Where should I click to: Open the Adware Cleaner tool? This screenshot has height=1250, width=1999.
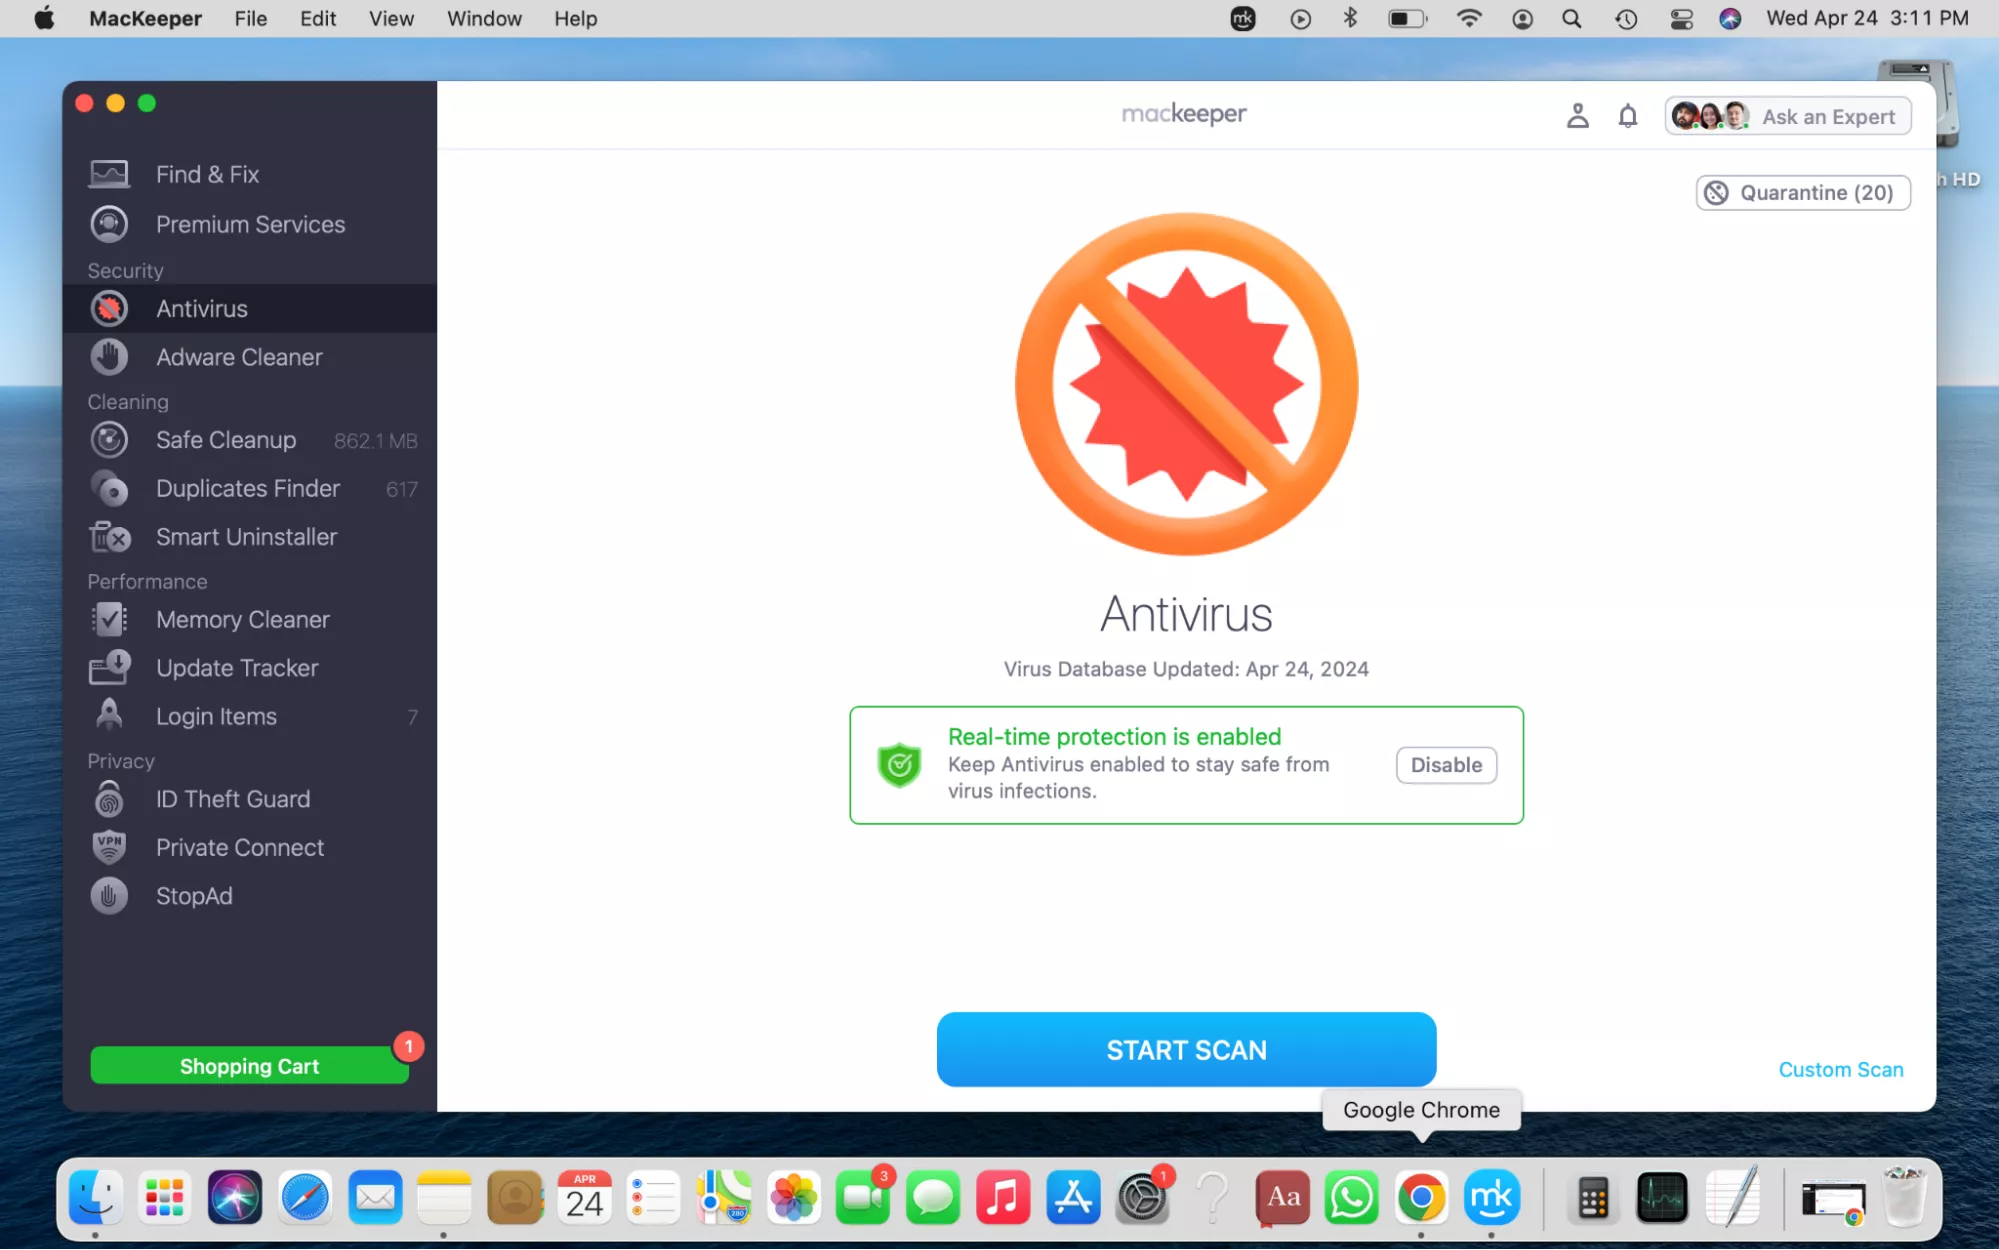[238, 356]
